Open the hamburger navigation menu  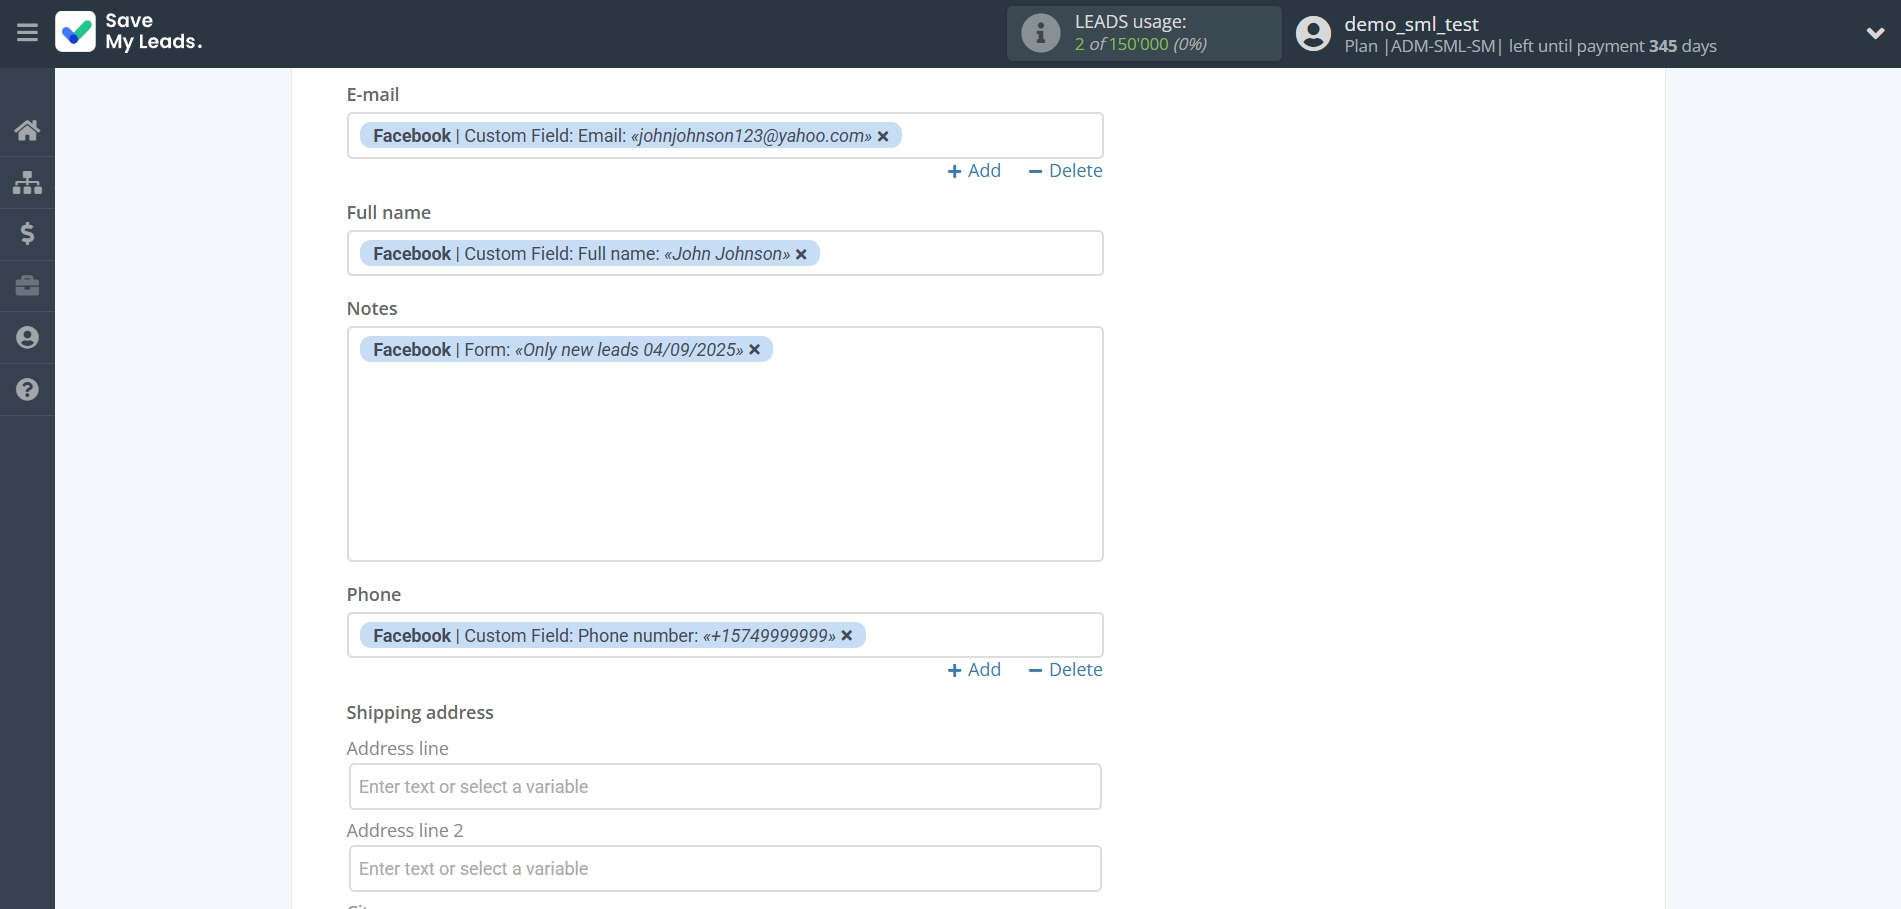(x=27, y=33)
